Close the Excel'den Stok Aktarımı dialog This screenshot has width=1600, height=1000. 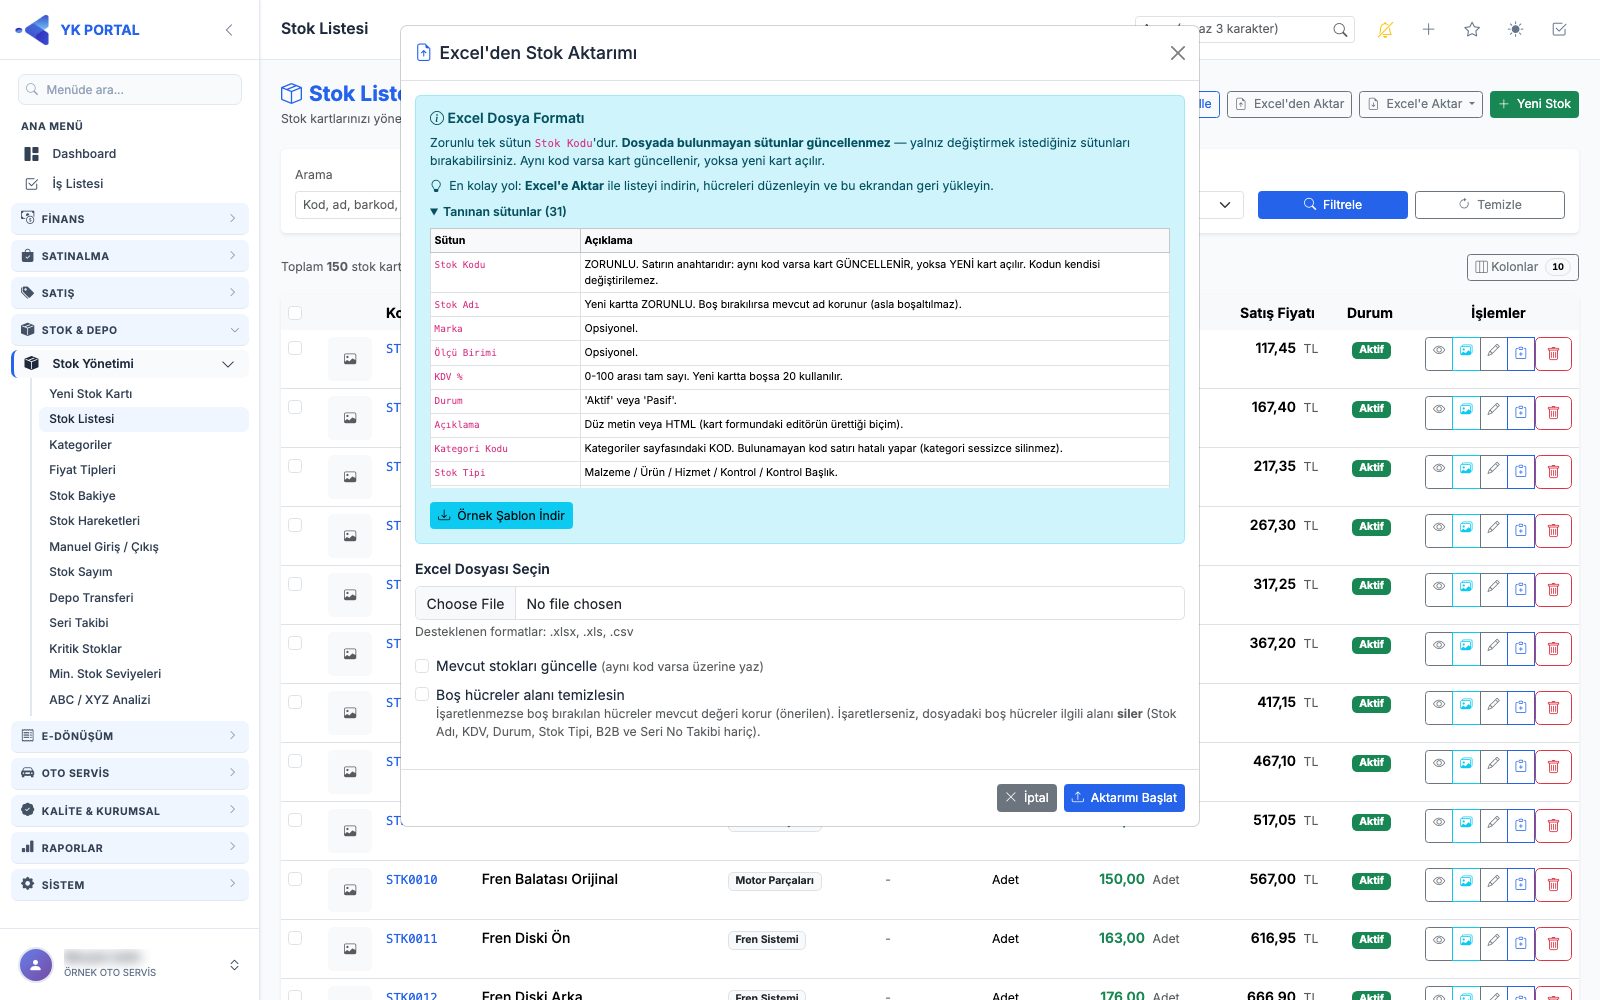(x=1177, y=53)
